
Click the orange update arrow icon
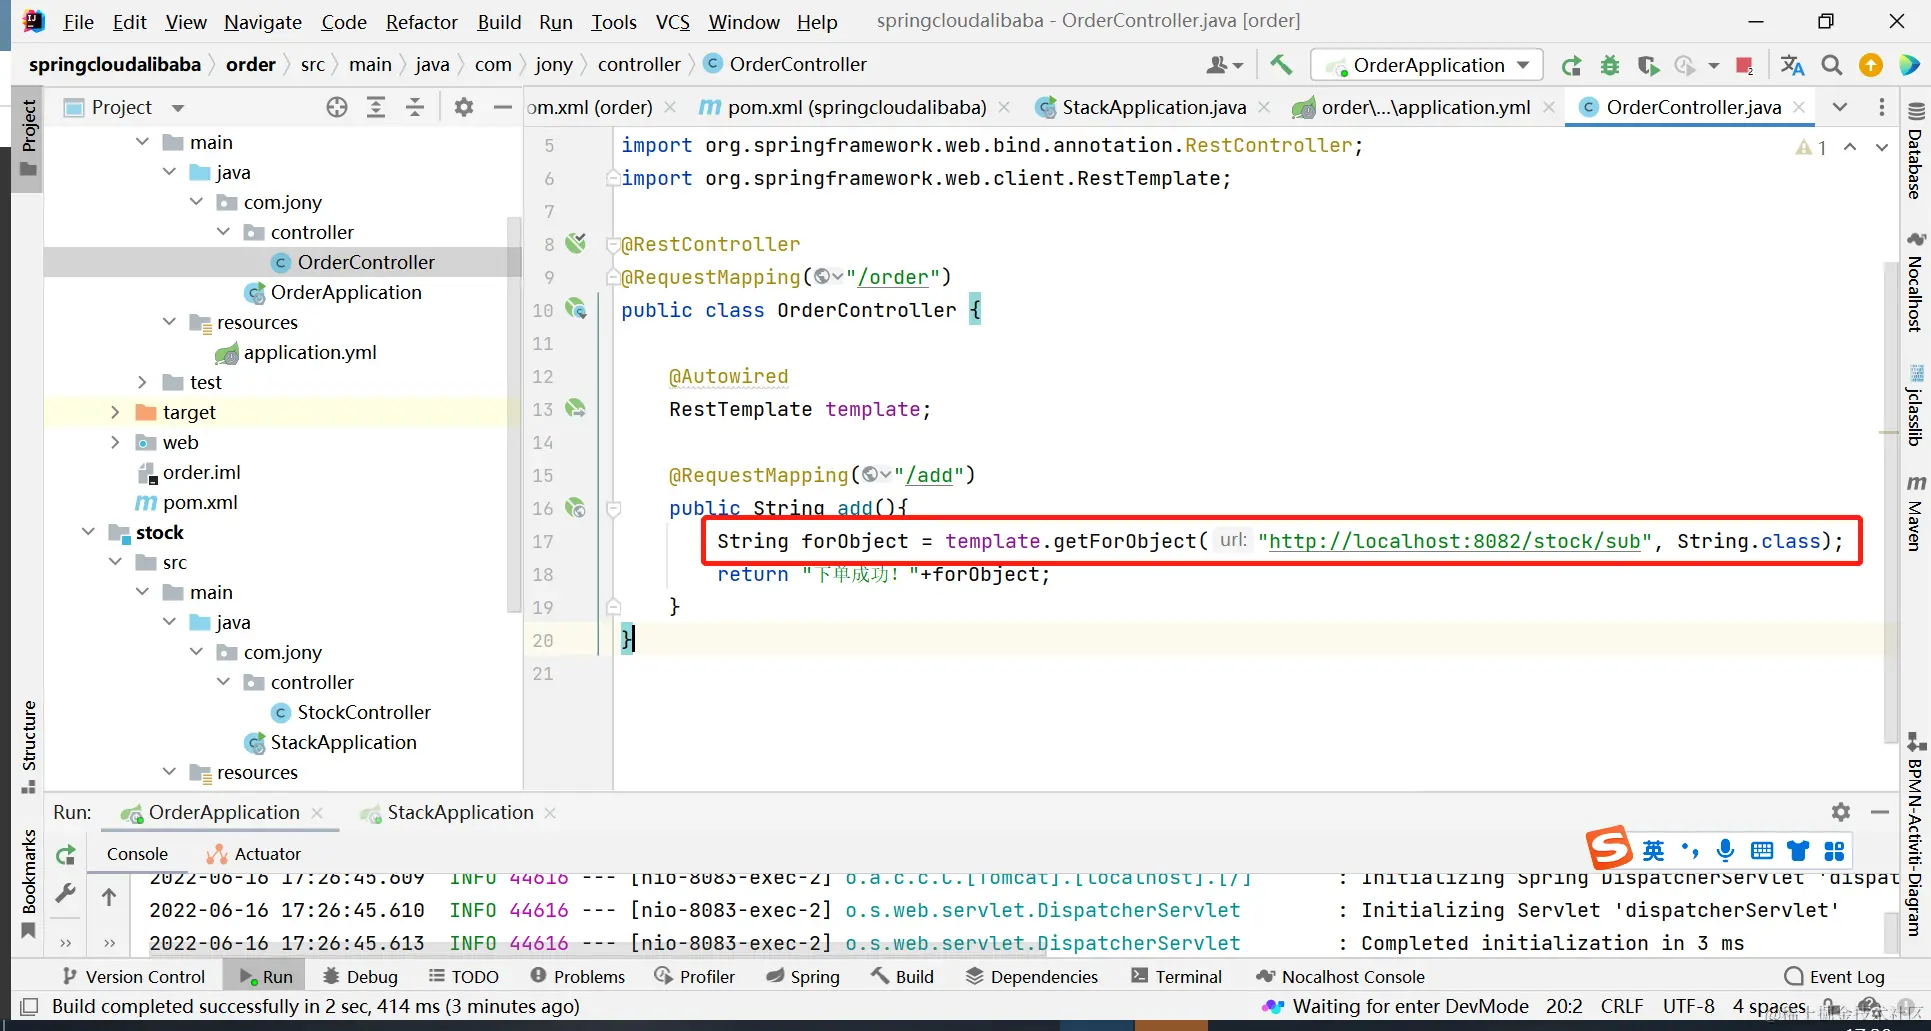[x=1870, y=65]
